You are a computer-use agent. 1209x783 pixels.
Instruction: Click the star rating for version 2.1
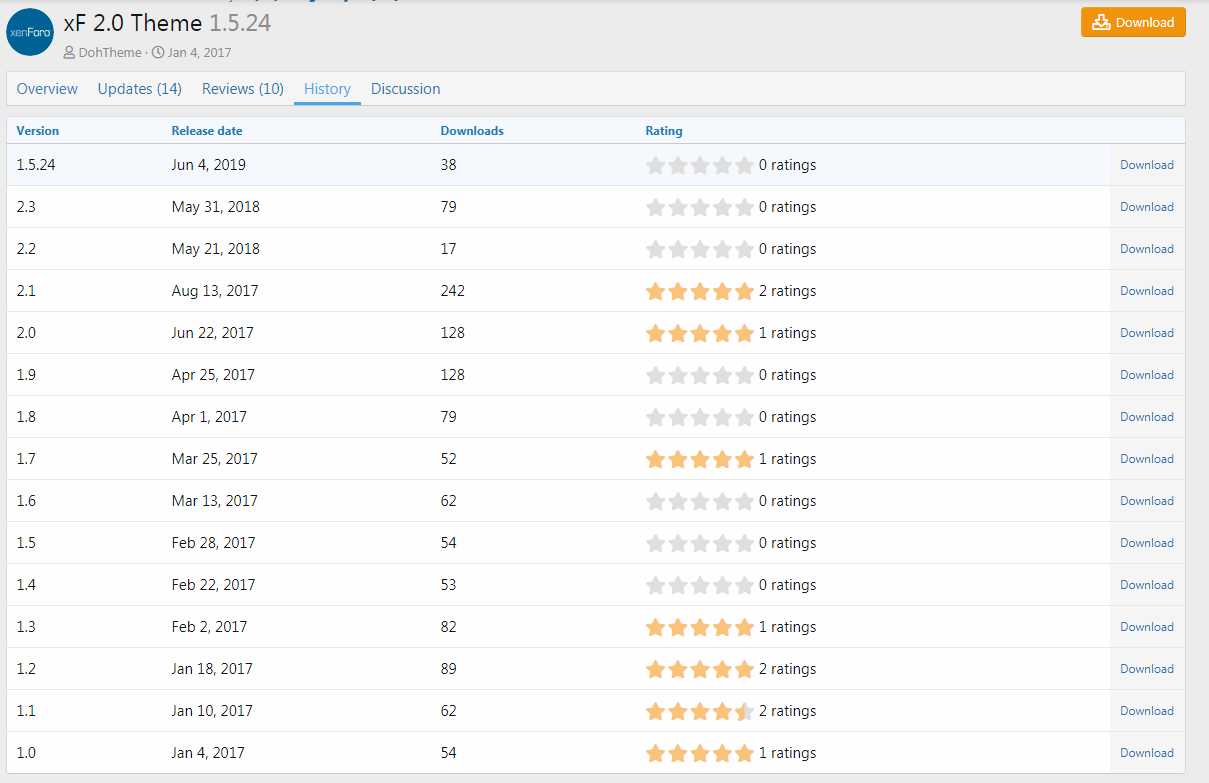click(700, 291)
